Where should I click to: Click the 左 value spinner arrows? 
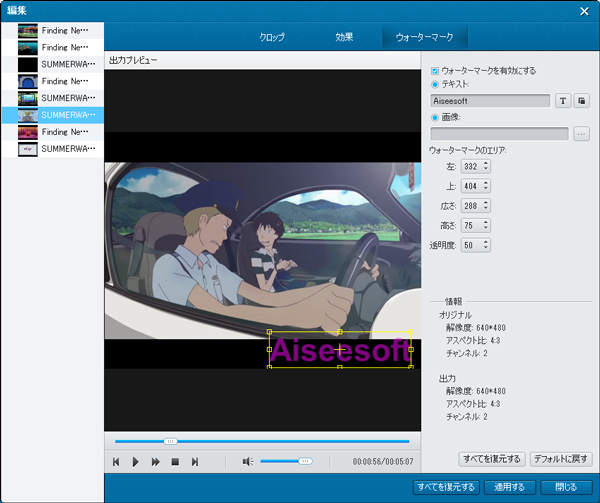pos(486,165)
